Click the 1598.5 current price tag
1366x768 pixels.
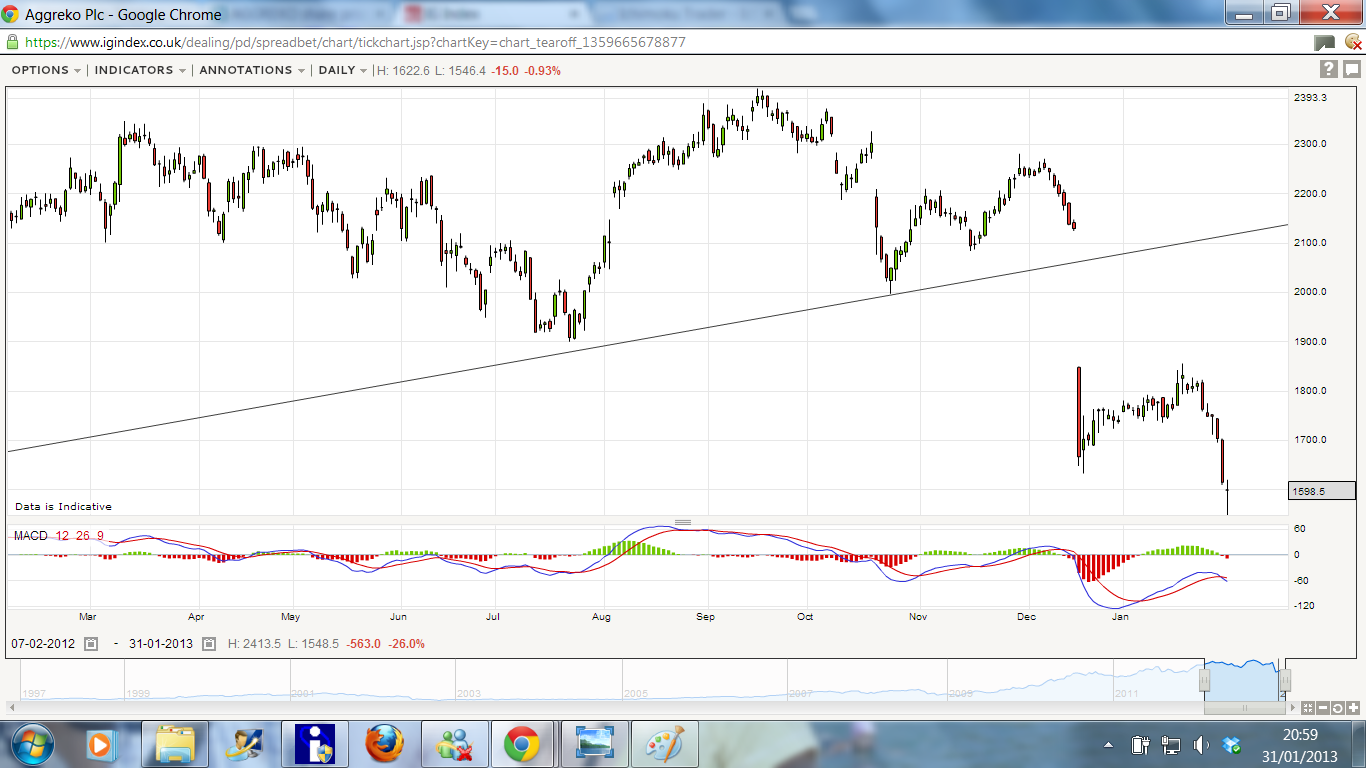click(x=1323, y=491)
